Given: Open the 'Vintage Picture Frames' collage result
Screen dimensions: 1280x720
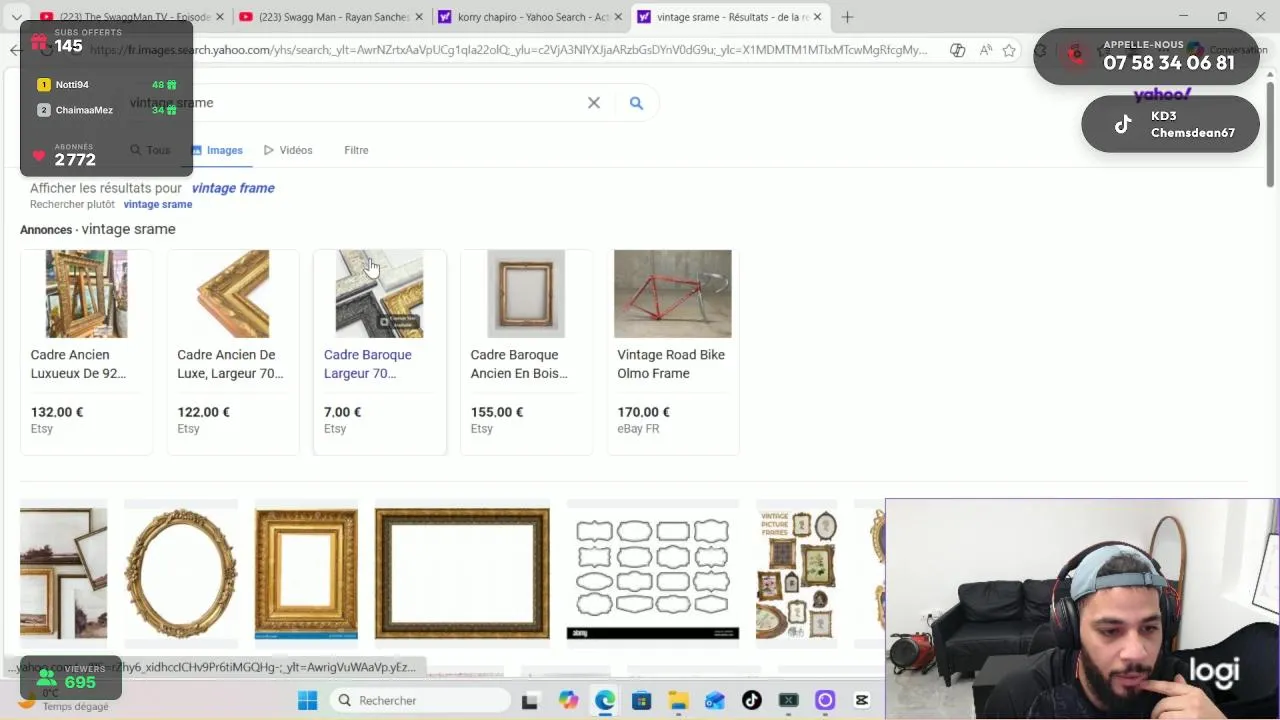Looking at the screenshot, I should (x=797, y=573).
